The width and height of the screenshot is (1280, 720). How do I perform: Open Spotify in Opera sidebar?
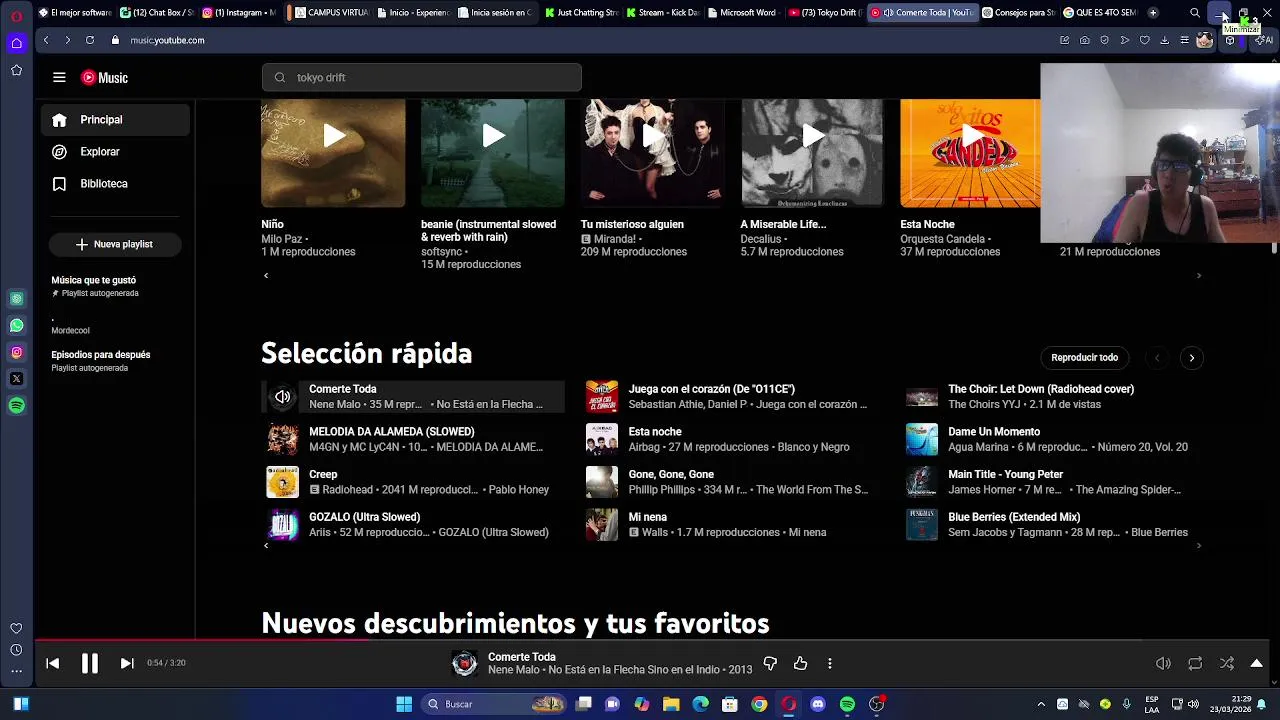click(x=16, y=406)
